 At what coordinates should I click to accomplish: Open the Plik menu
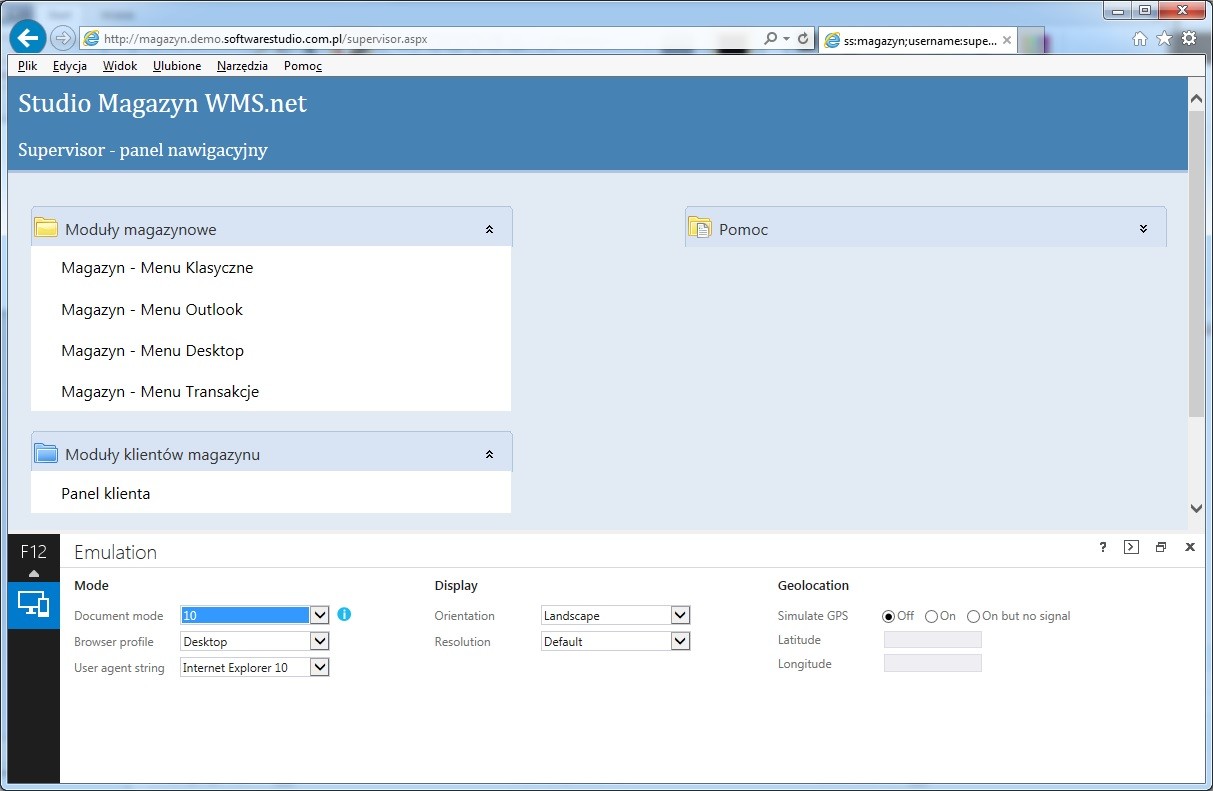coord(27,66)
